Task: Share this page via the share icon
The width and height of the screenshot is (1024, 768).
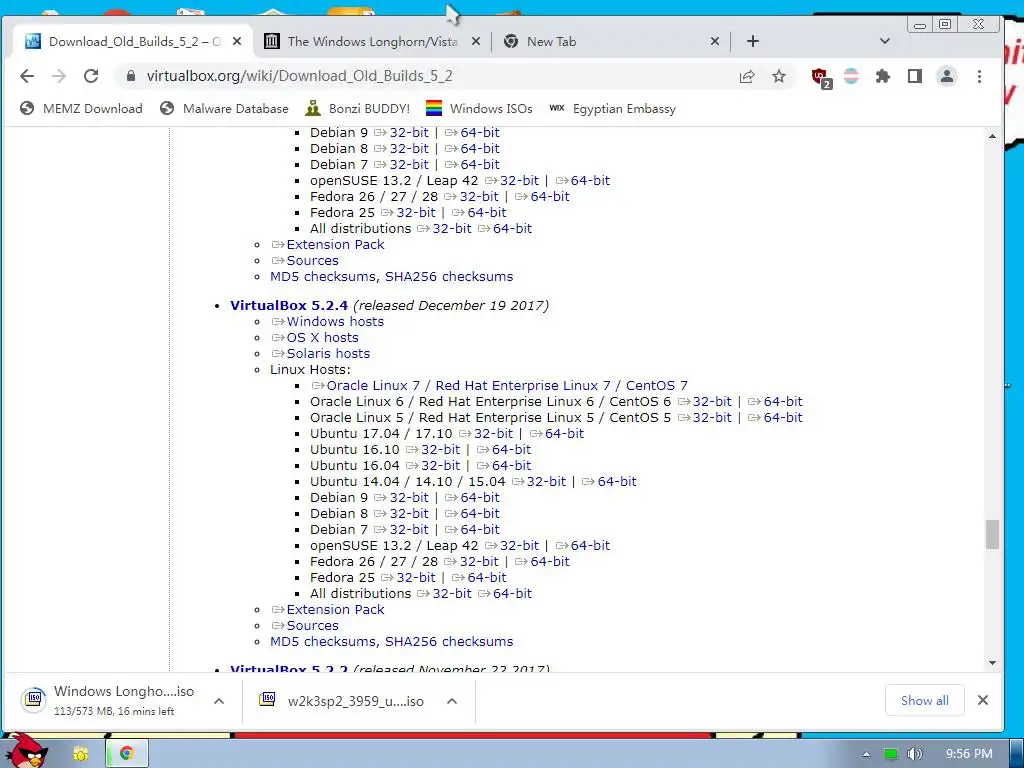Action: tap(747, 76)
